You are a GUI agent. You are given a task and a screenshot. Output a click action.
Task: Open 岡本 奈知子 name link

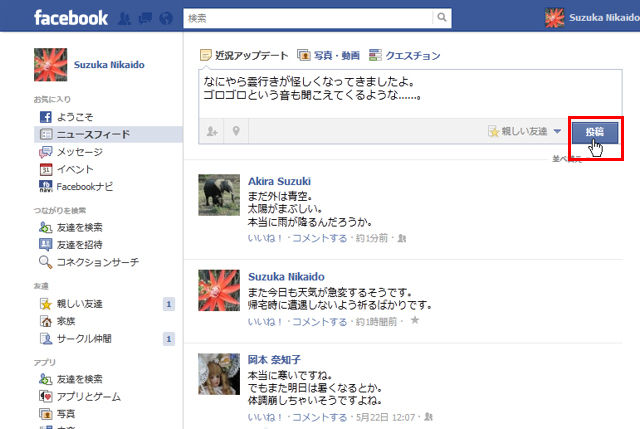click(x=274, y=360)
